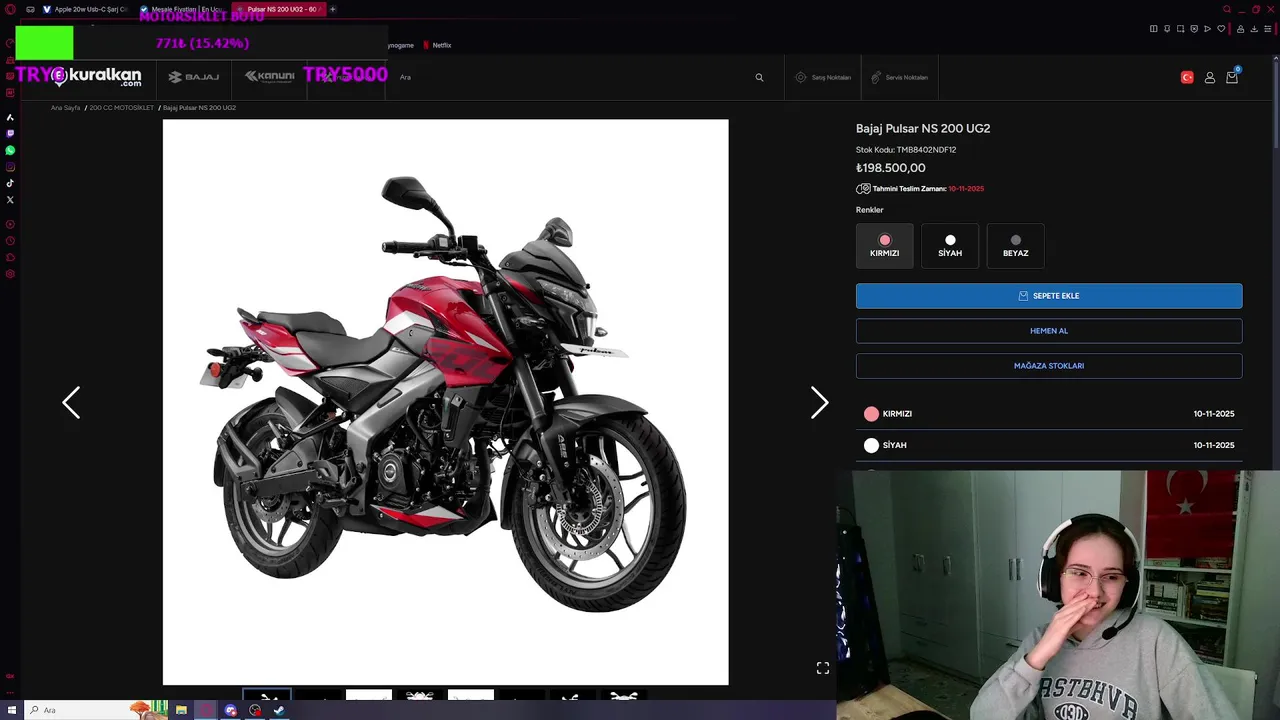Viewport: 1280px width, 720px height.
Task: Click browser ad-blocker shield icon
Action: 1194,29
